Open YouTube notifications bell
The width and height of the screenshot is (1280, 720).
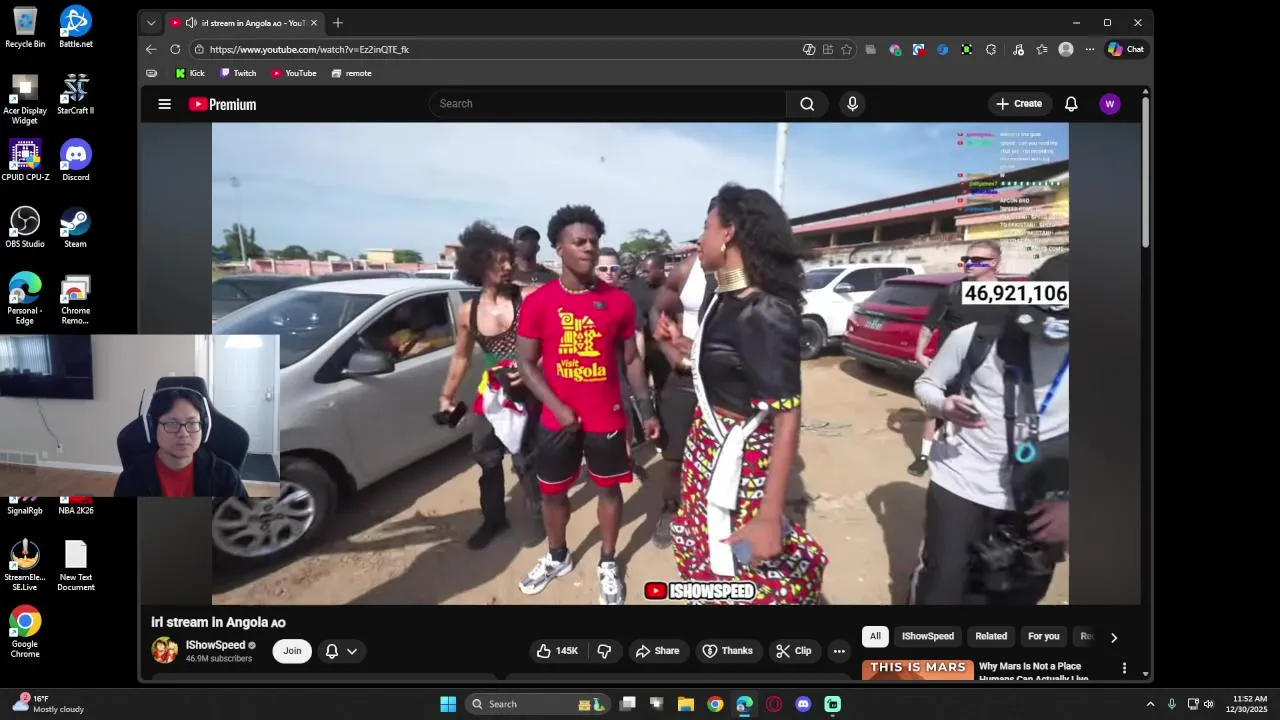(1071, 104)
